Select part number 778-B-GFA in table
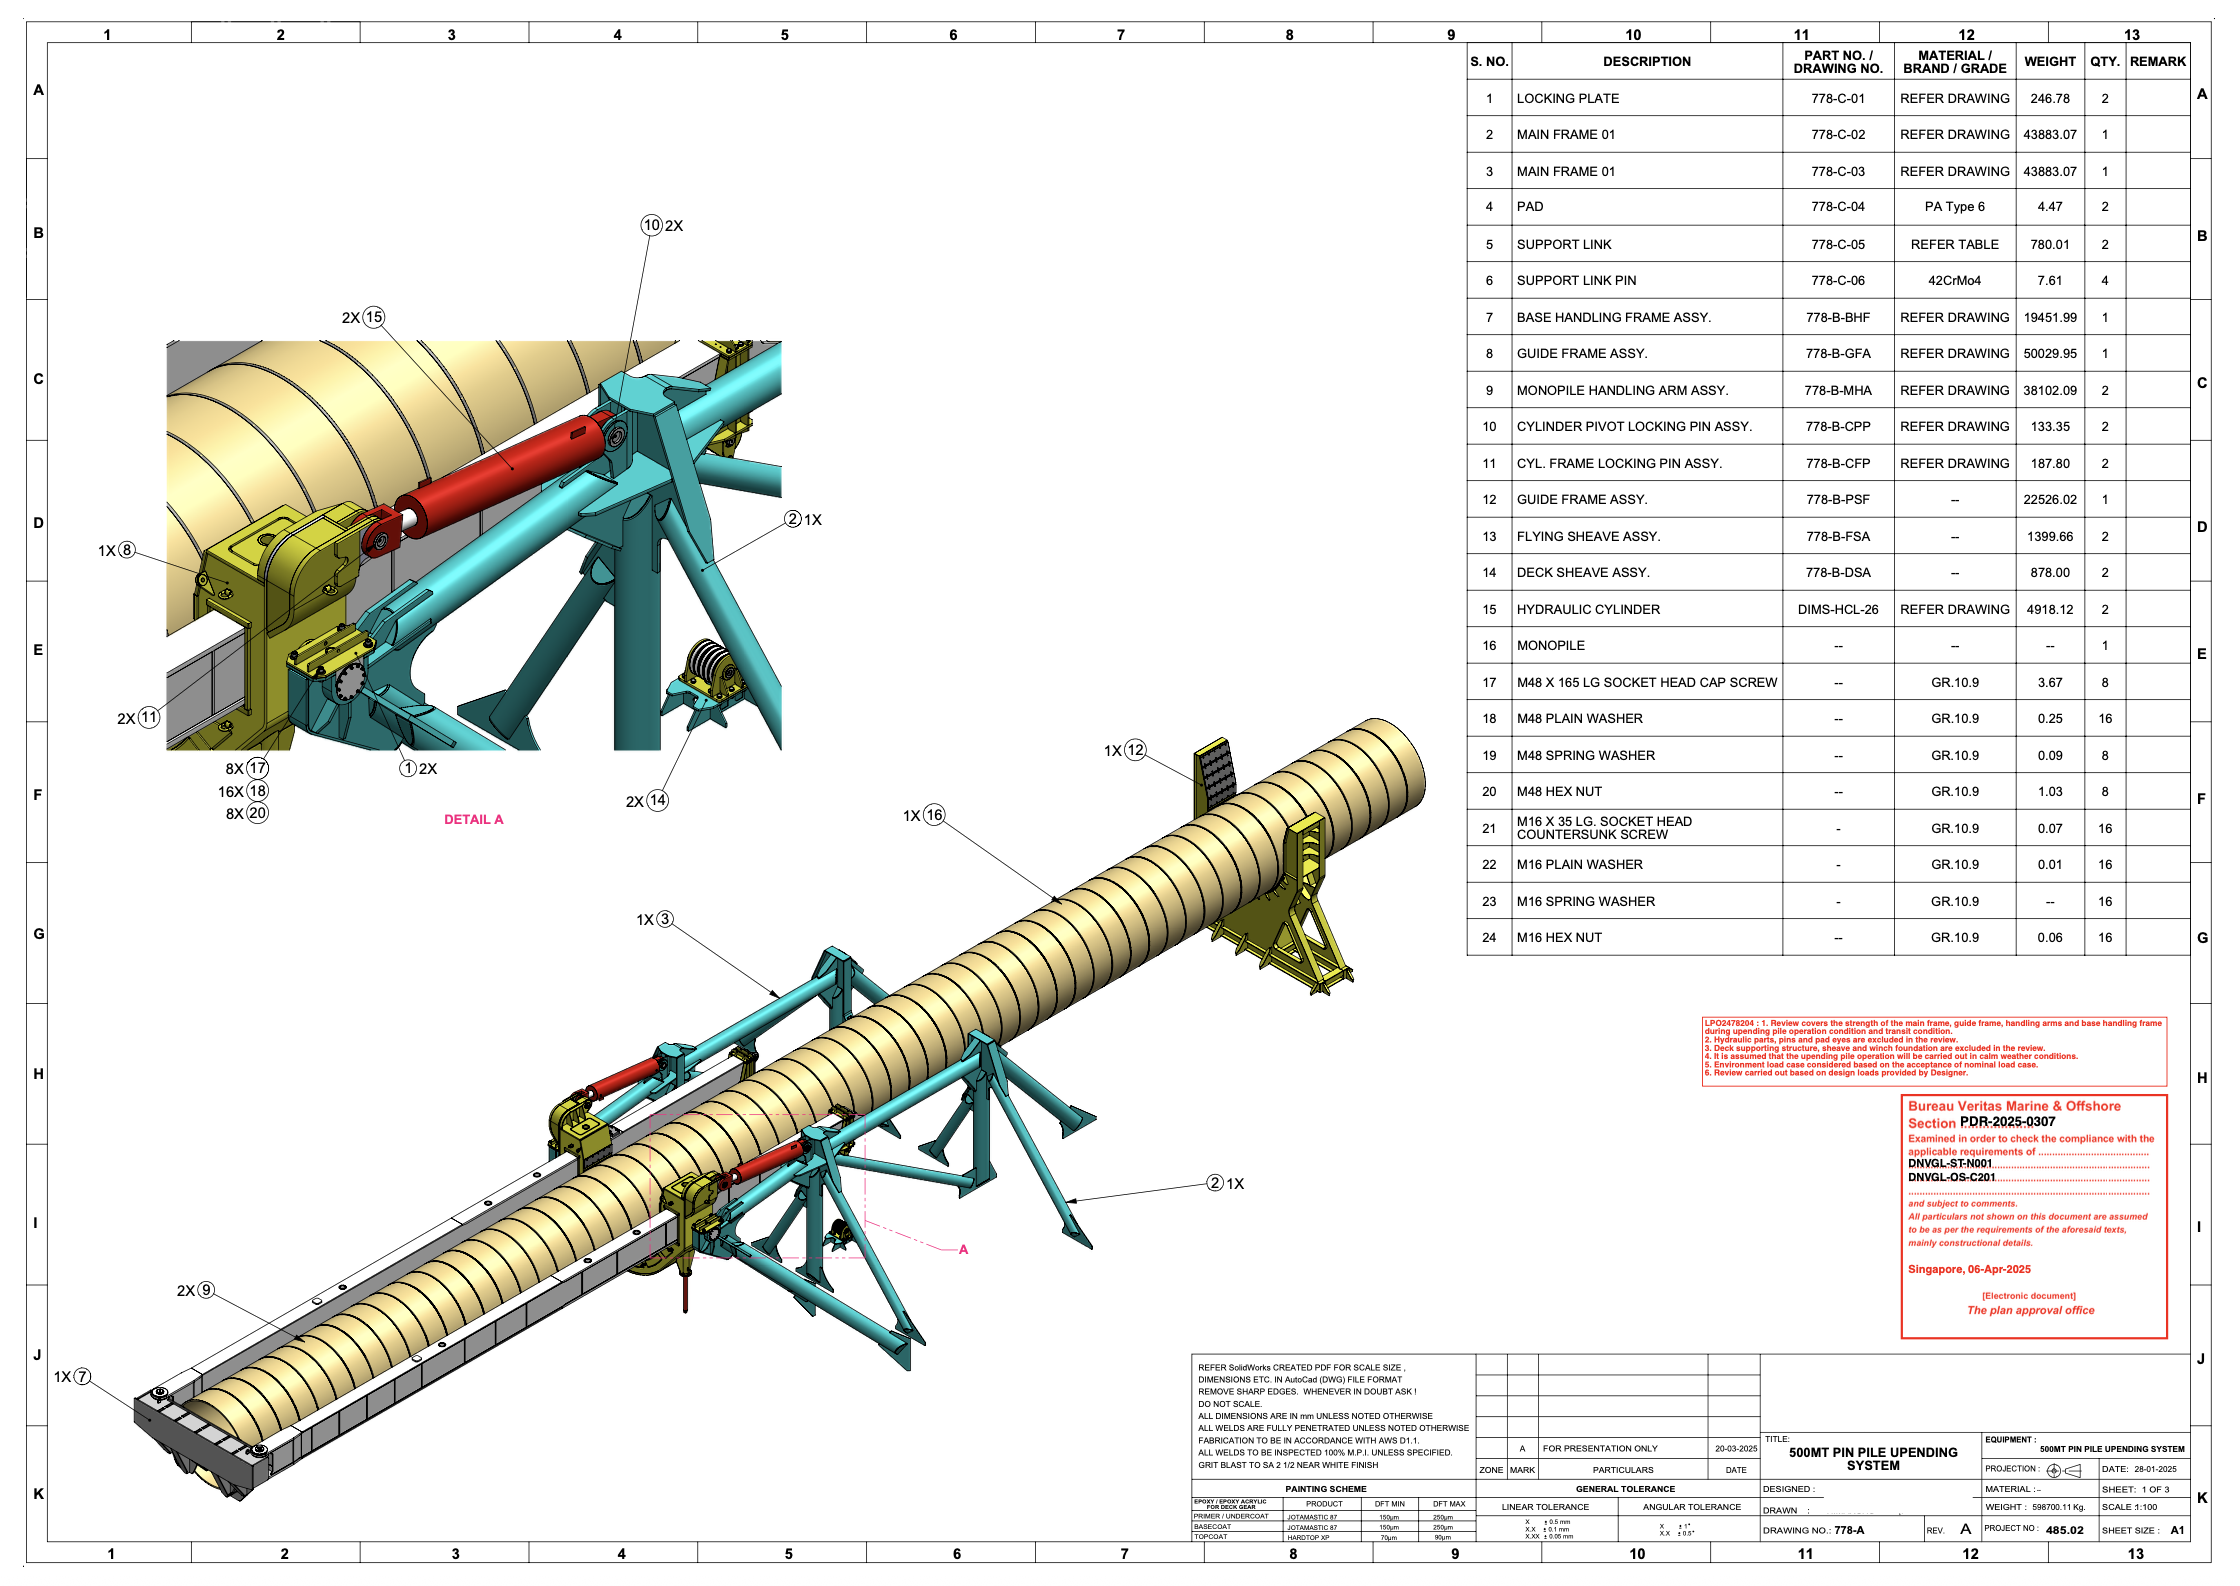This screenshot has height=1586, width=2240. (x=1837, y=353)
